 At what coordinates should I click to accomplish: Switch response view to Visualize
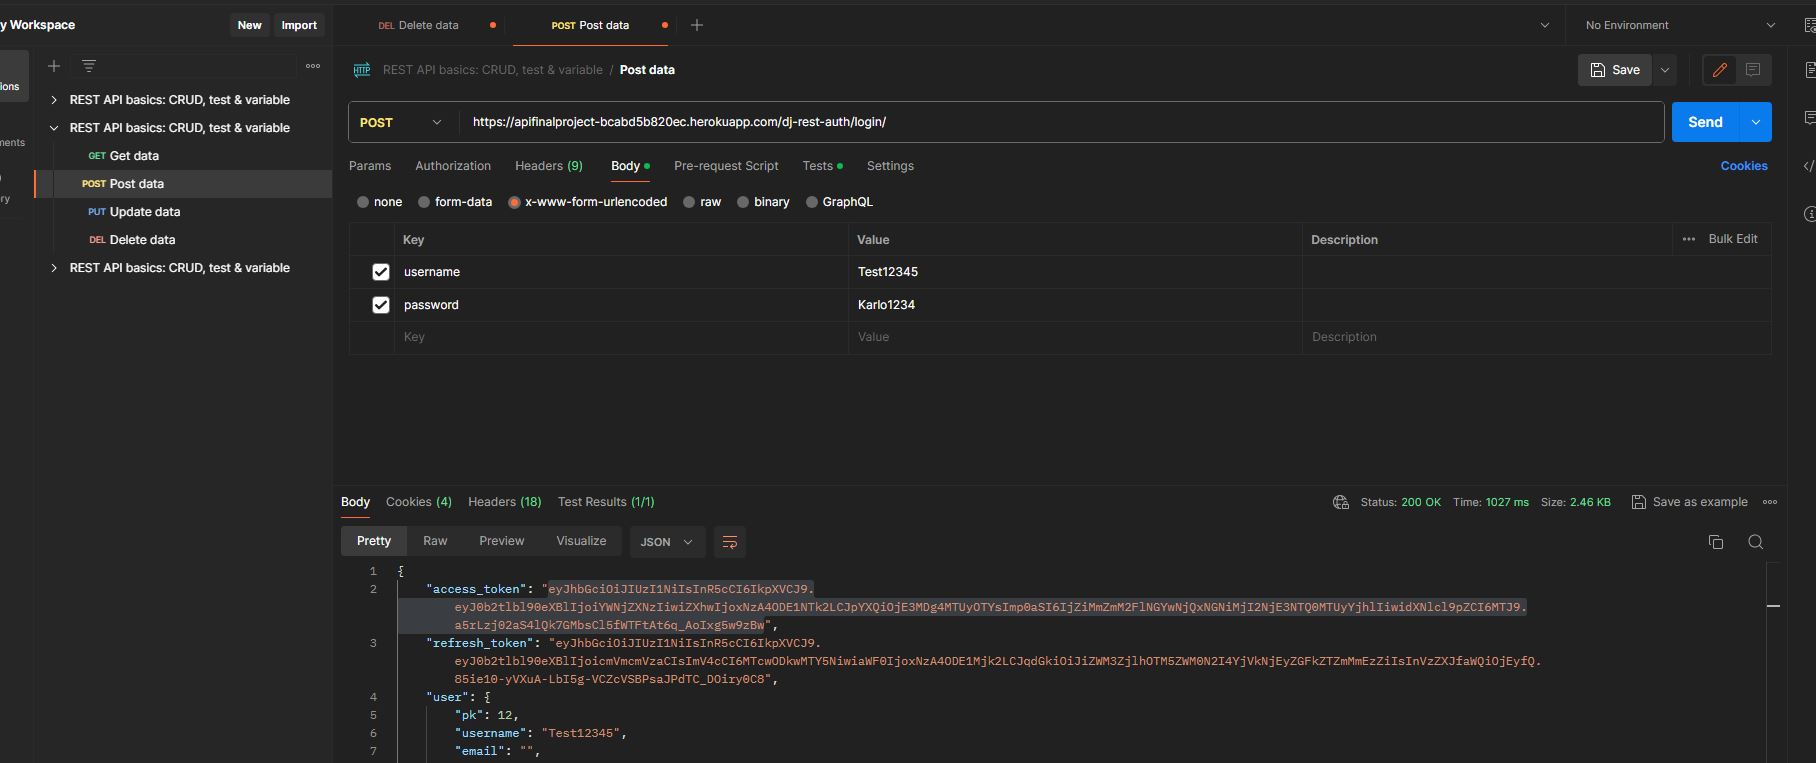pos(581,541)
